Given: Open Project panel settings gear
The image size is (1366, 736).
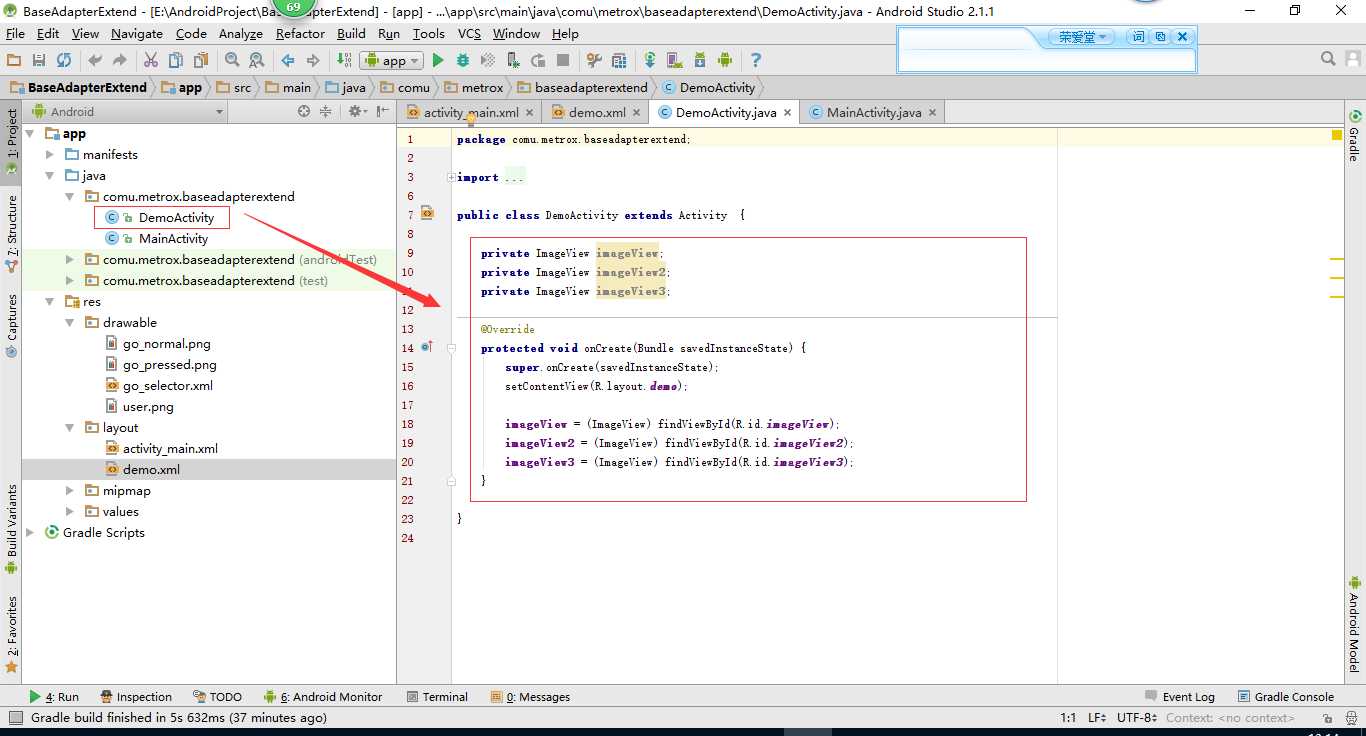Looking at the screenshot, I should (357, 112).
